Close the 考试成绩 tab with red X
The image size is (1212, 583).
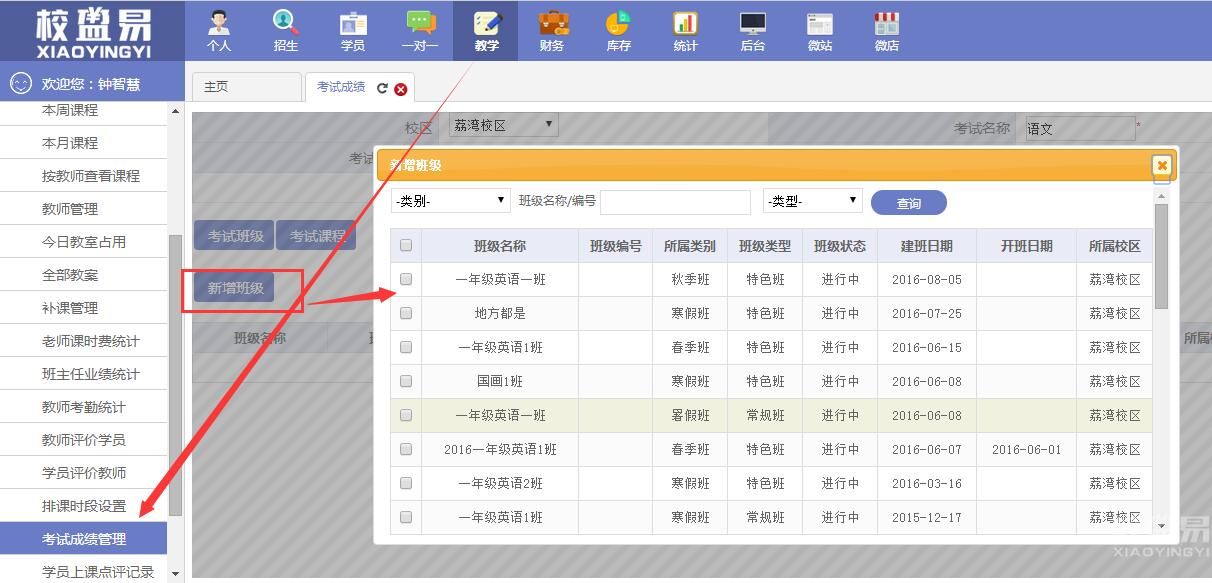[401, 89]
